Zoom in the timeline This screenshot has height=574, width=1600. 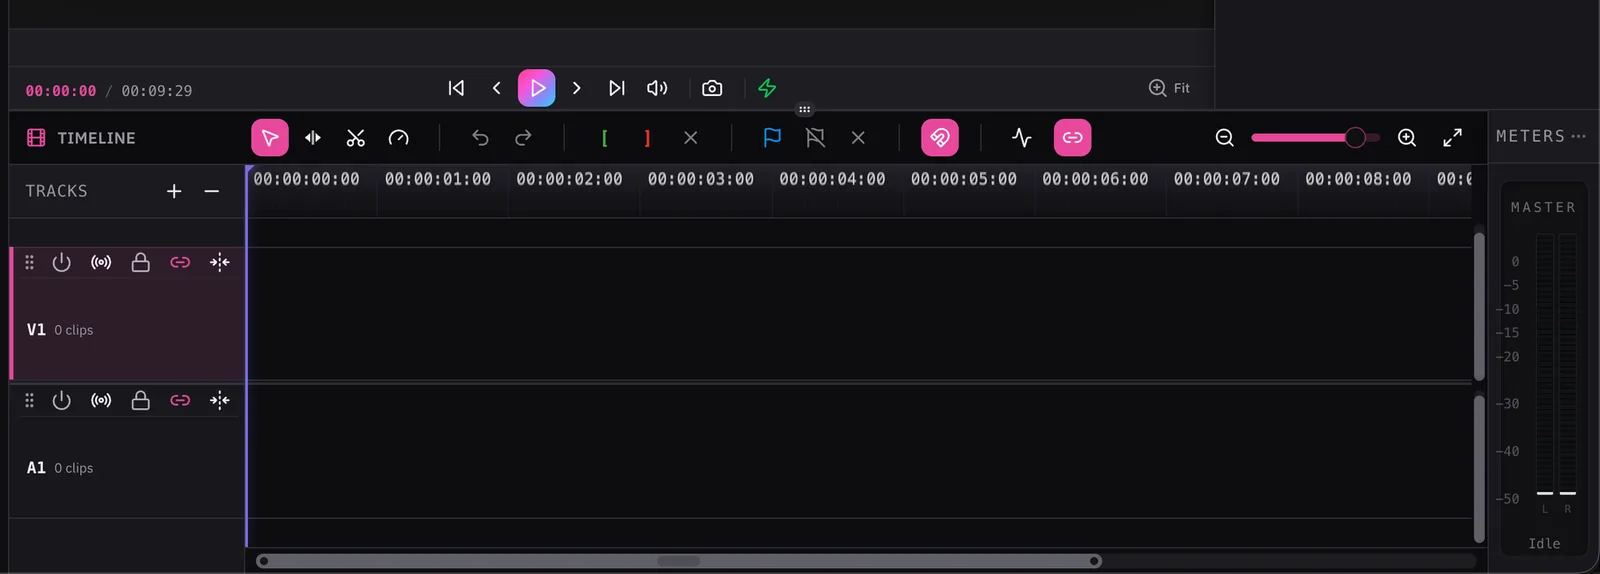tap(1407, 138)
